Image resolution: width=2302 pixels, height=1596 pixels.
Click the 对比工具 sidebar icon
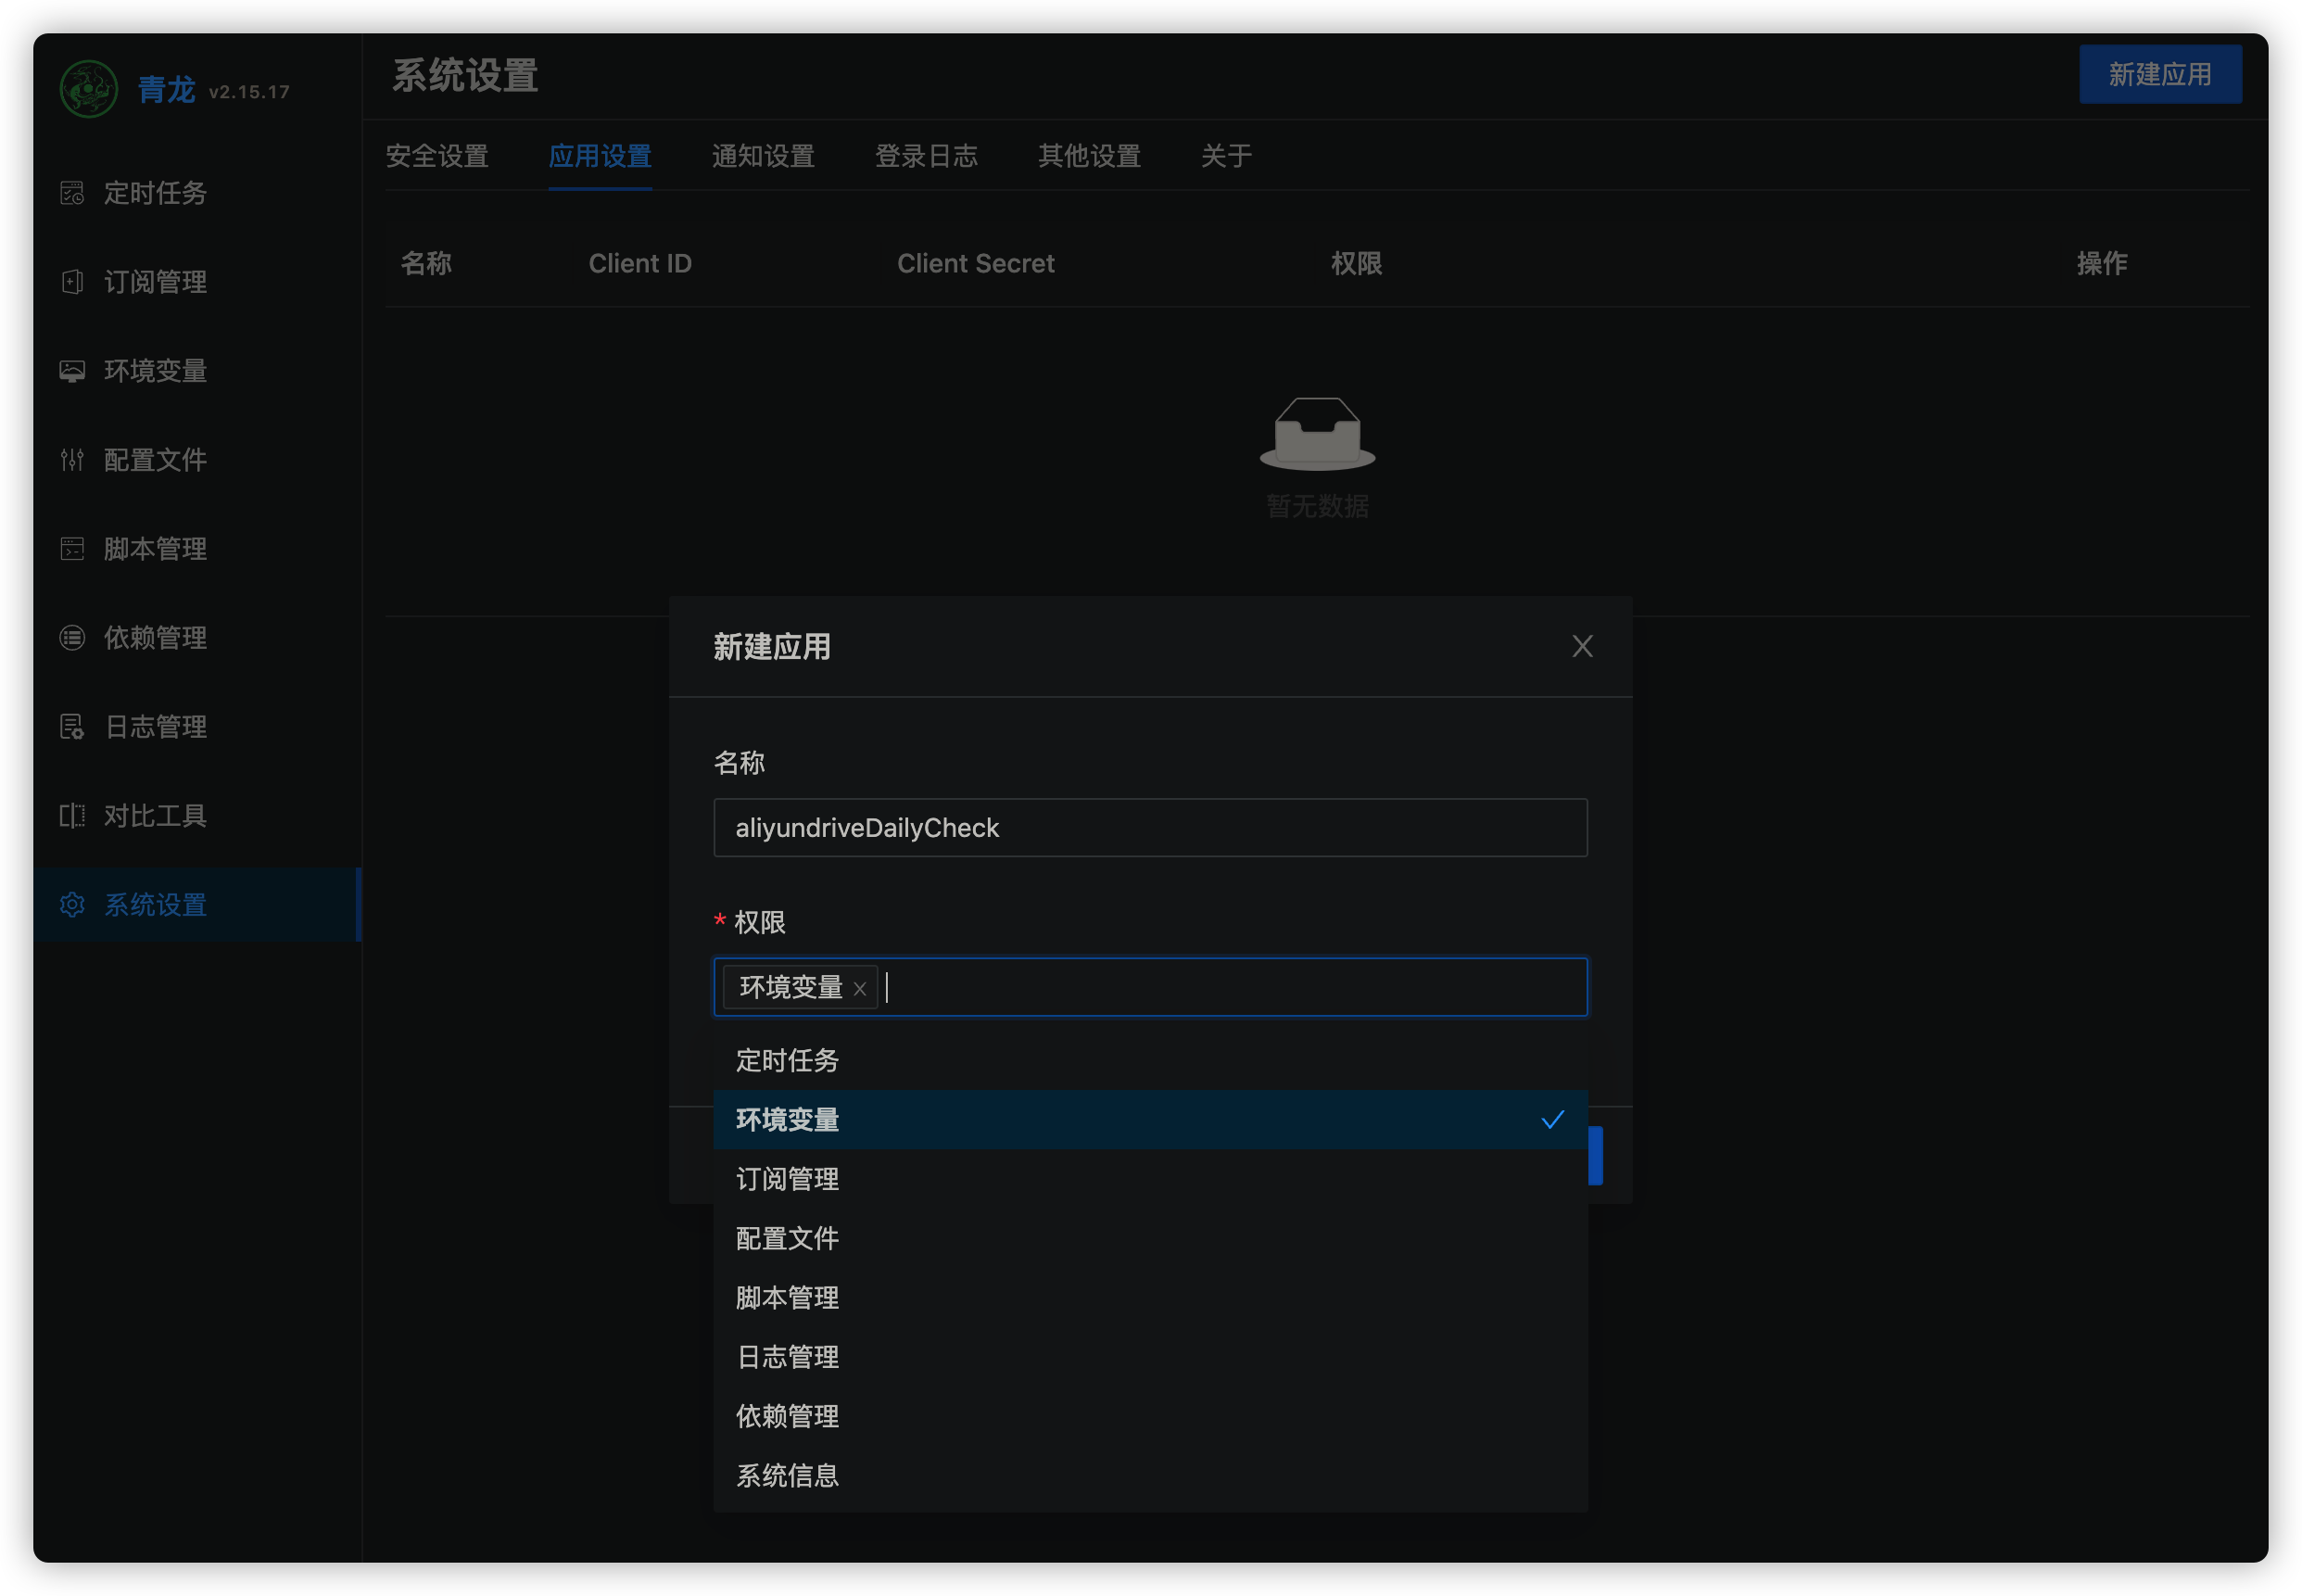72,816
